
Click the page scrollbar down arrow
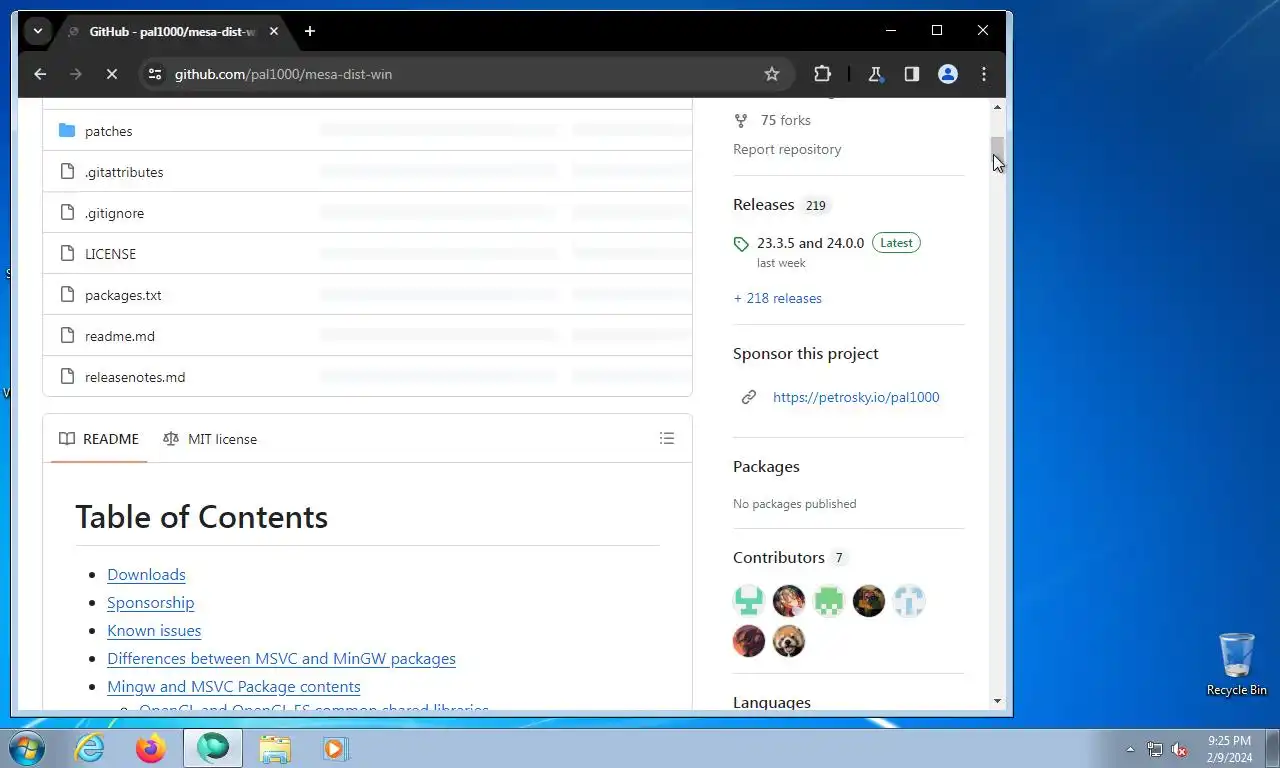pos(997,702)
